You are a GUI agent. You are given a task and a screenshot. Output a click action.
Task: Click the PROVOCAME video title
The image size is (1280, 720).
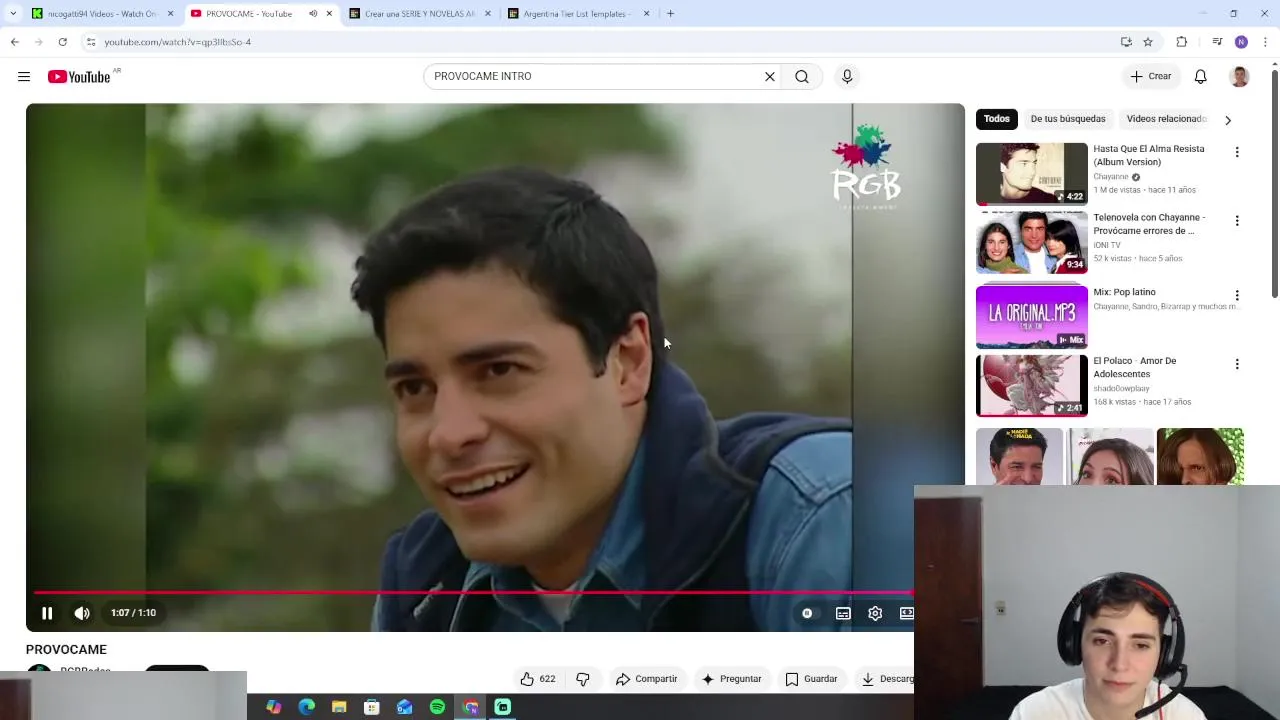66,650
